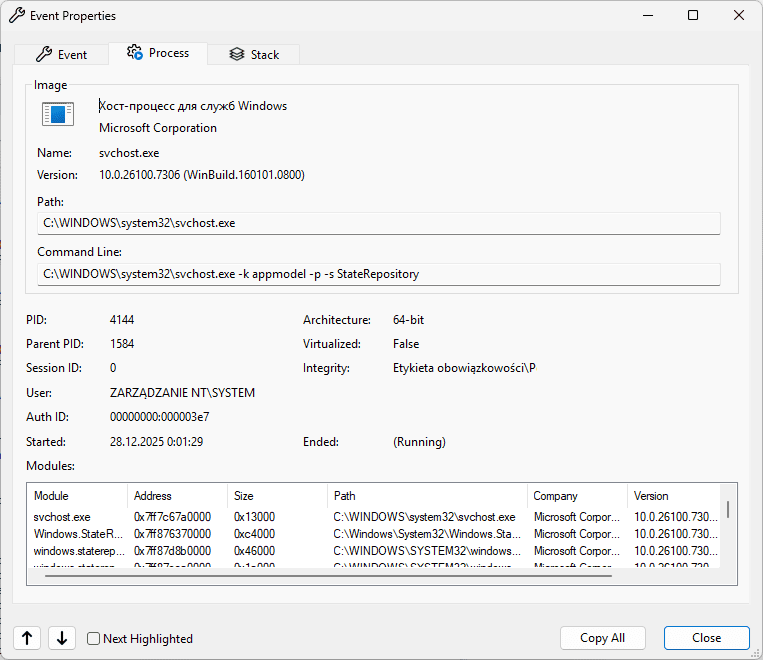Screen dimensions: 763x660
Task: Click the Хост-процесс для служб Windows description
Action: pos(193,106)
